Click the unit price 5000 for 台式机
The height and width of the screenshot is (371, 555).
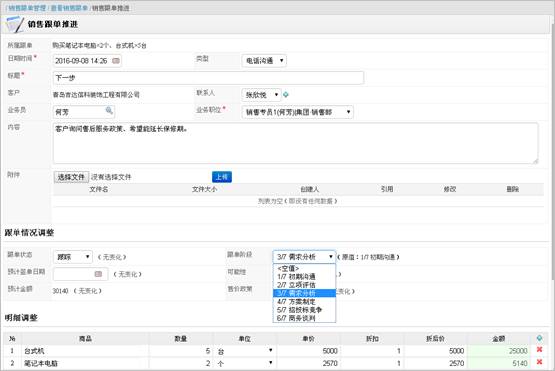(x=308, y=351)
